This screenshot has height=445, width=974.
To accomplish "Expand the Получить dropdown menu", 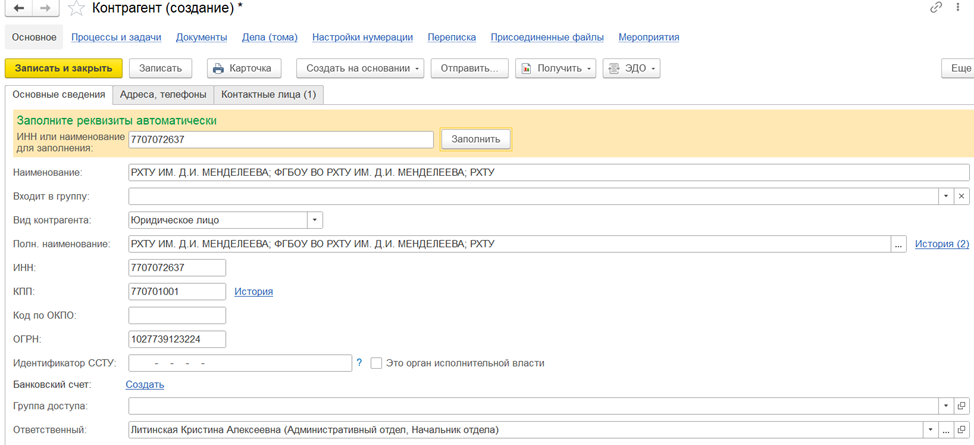I will 555,69.
